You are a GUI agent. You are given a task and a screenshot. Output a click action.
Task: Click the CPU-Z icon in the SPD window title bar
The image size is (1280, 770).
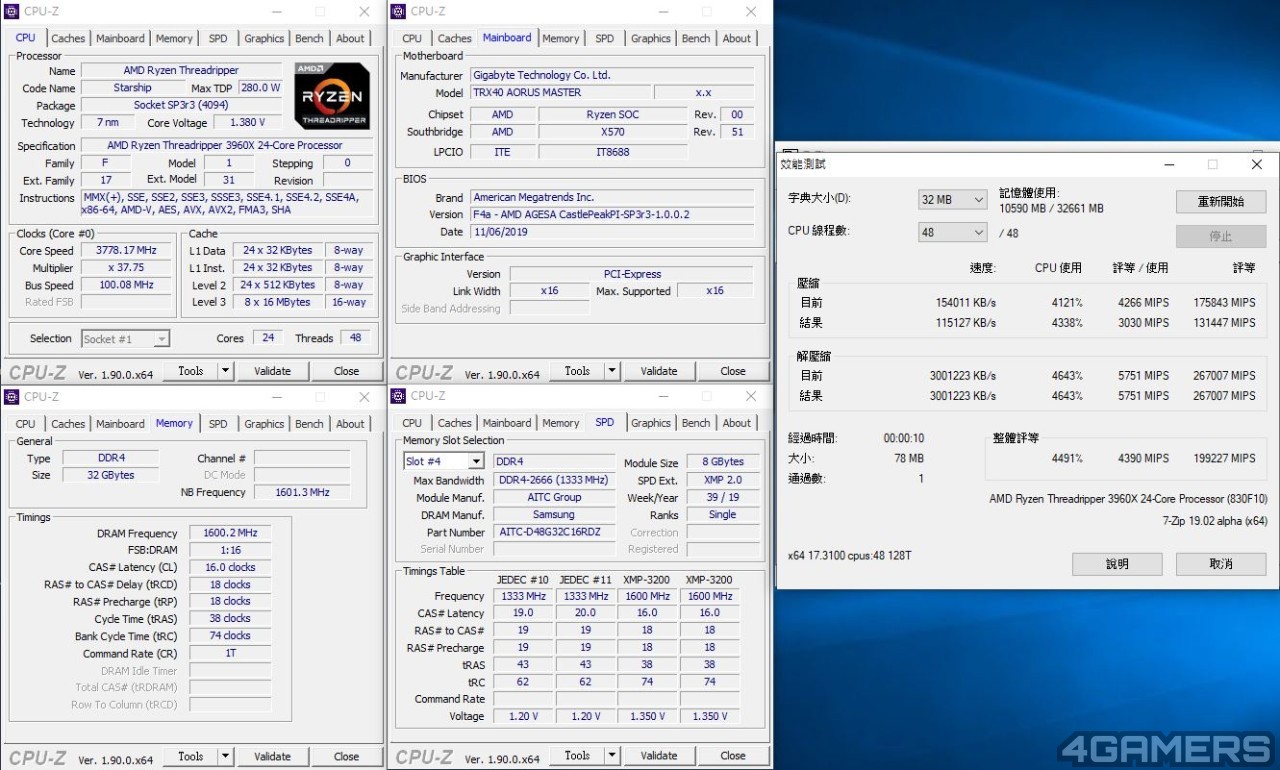398,396
